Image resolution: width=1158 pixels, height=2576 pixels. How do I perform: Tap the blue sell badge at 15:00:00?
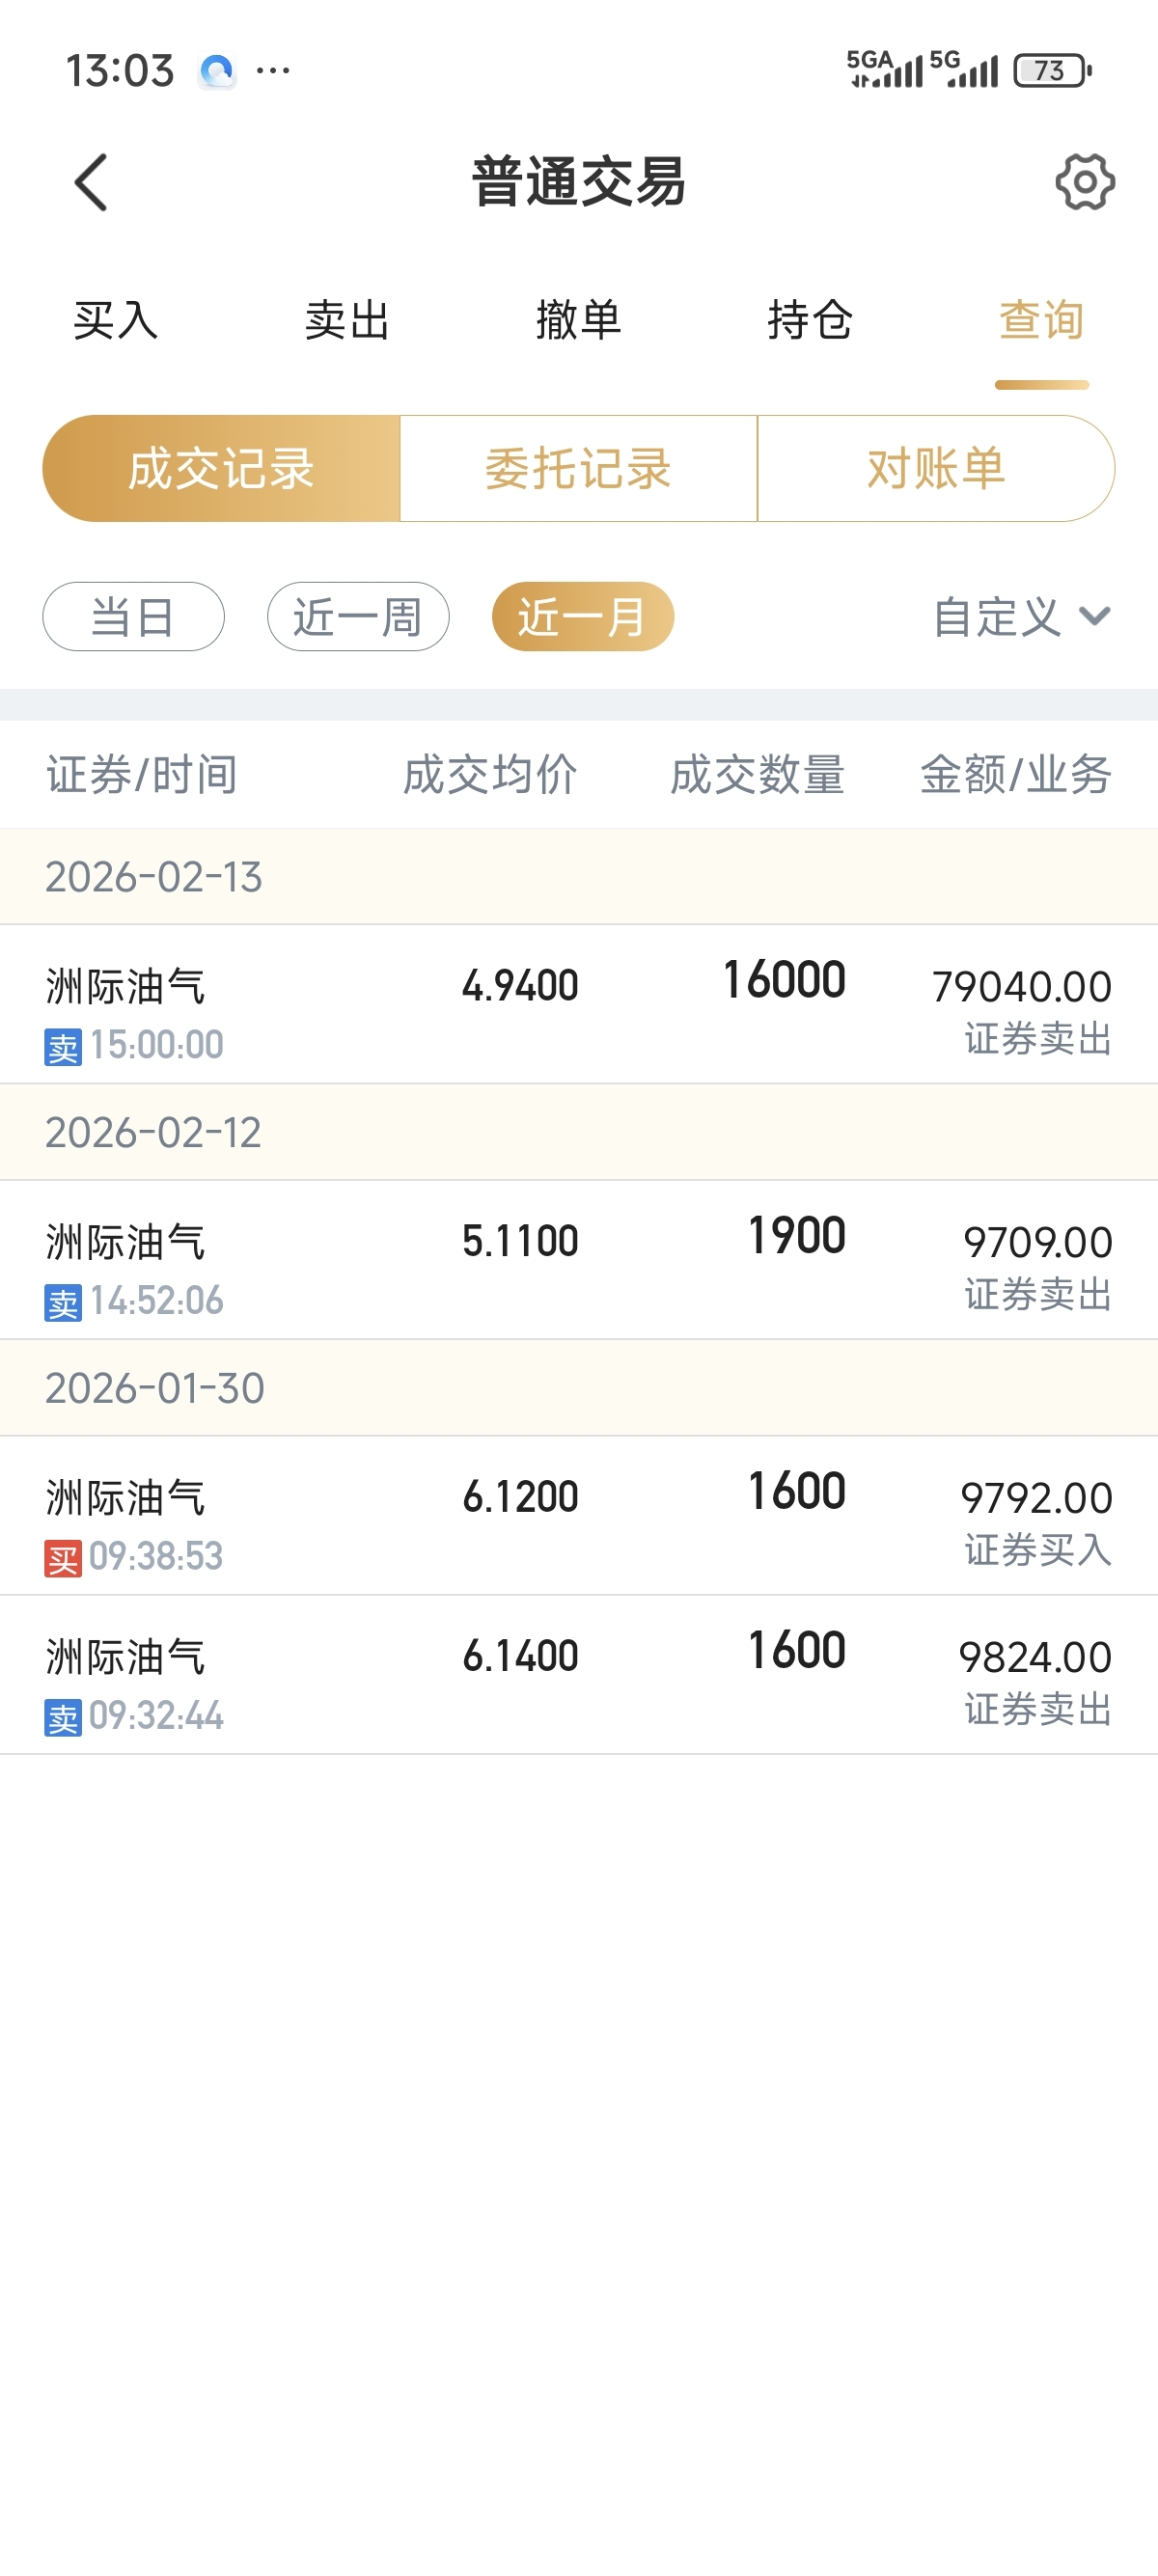coord(63,1047)
